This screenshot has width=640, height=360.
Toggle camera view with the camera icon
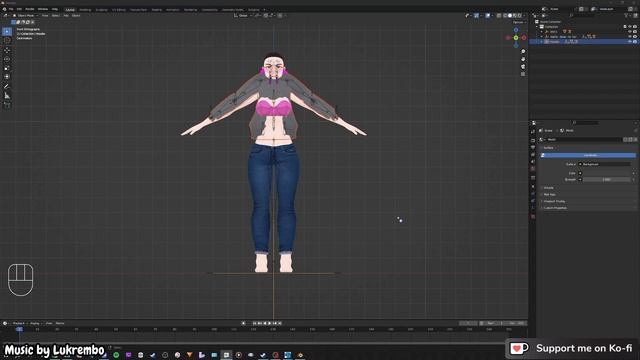(523, 67)
